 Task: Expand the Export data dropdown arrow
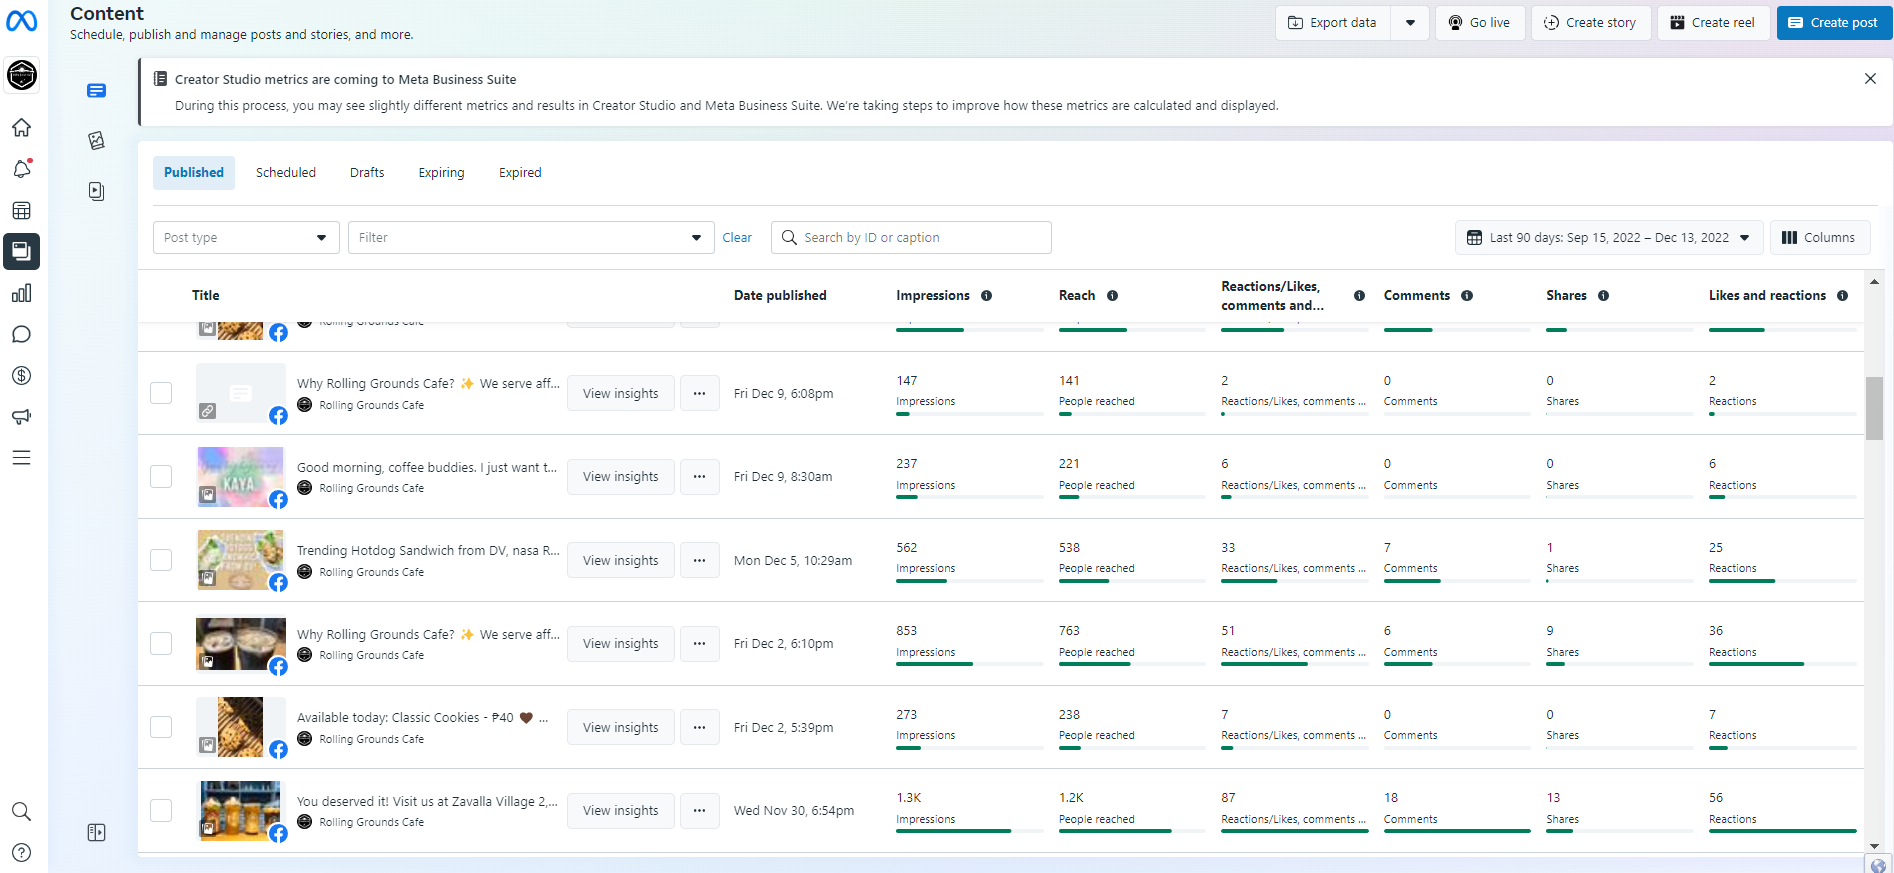(x=1410, y=23)
